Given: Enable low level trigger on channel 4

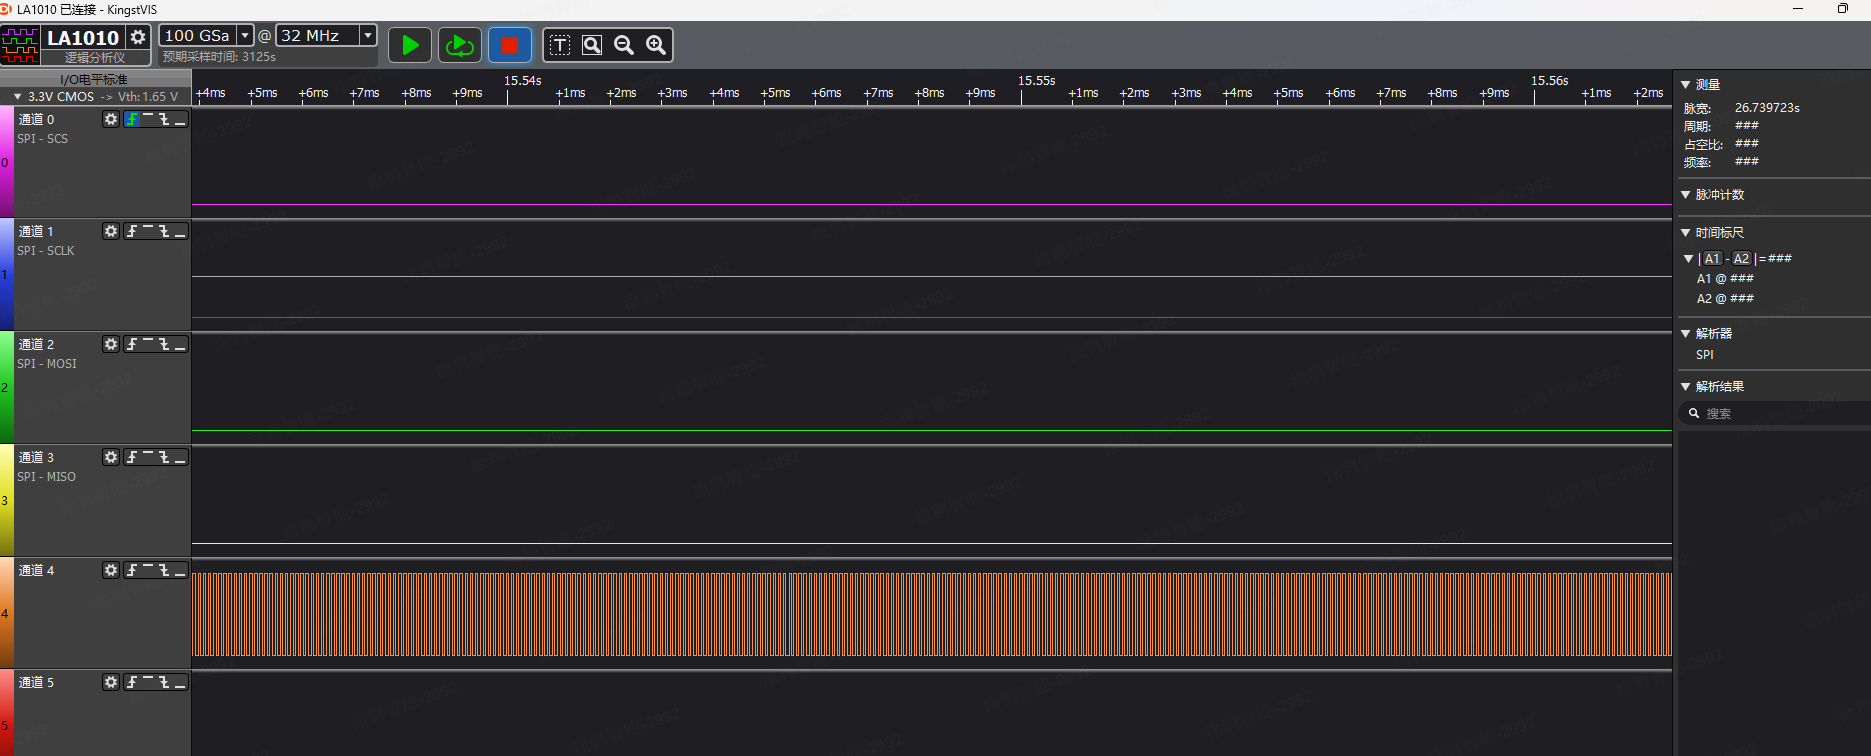Looking at the screenshot, I should 180,570.
